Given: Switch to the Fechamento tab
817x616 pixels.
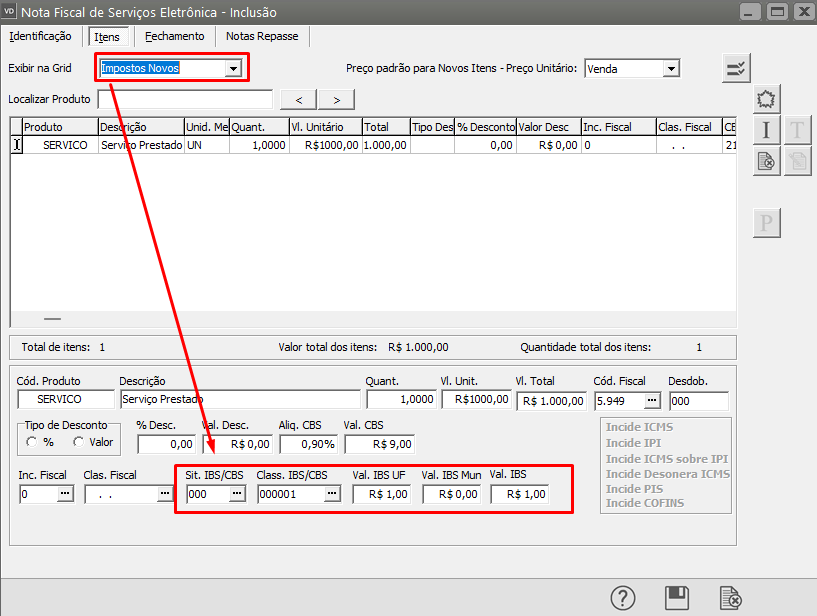Looking at the screenshot, I should (174, 36).
